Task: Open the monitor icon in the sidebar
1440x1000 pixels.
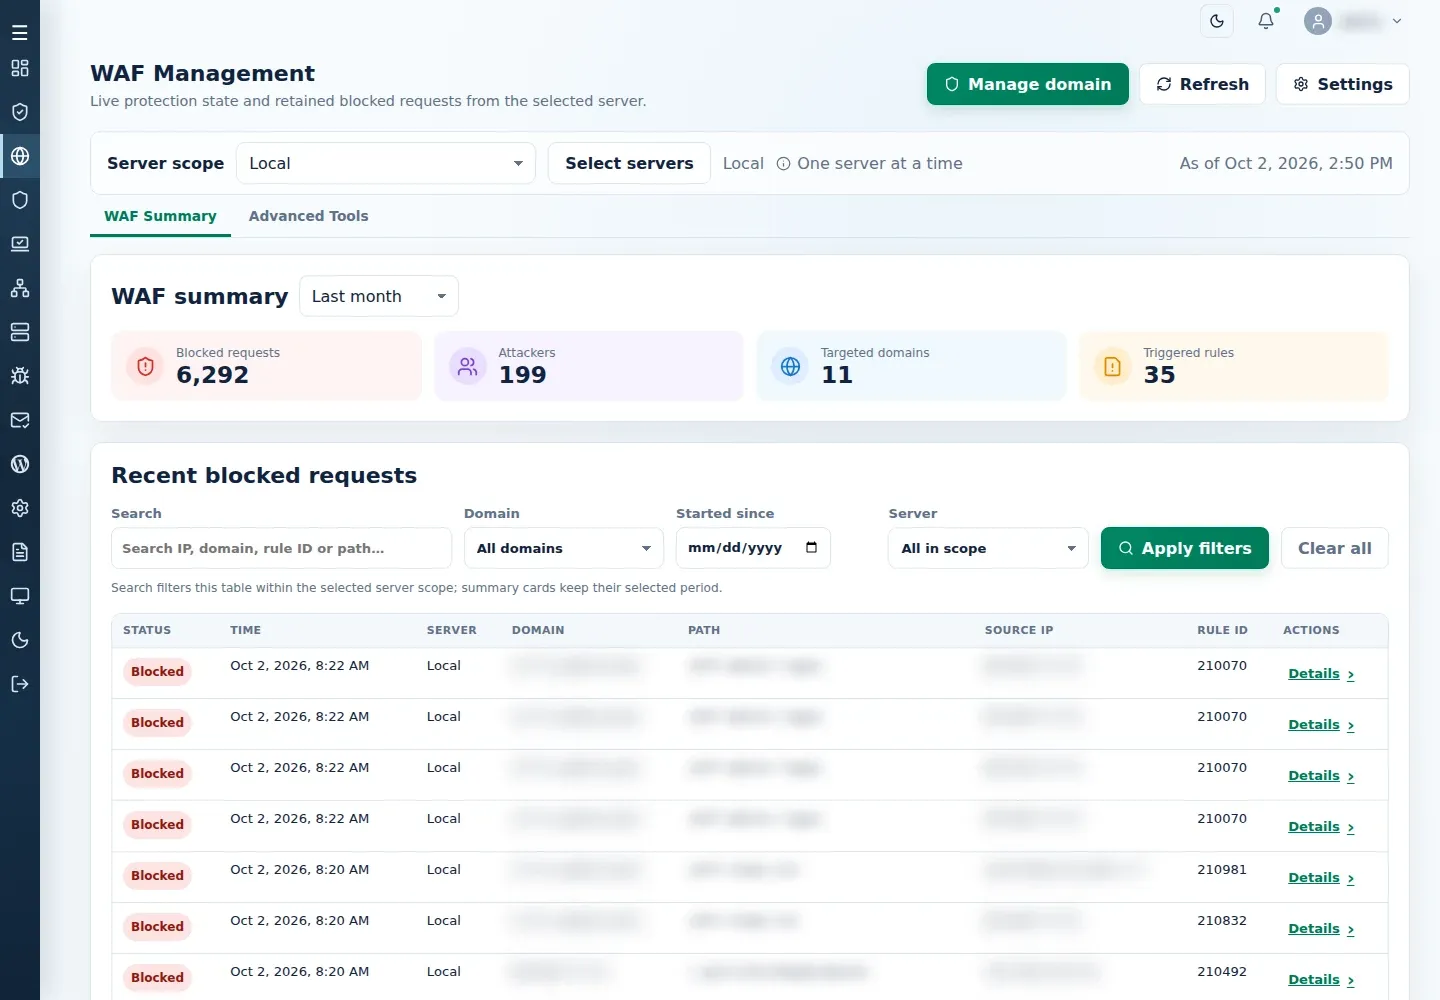Action: [x=20, y=596]
